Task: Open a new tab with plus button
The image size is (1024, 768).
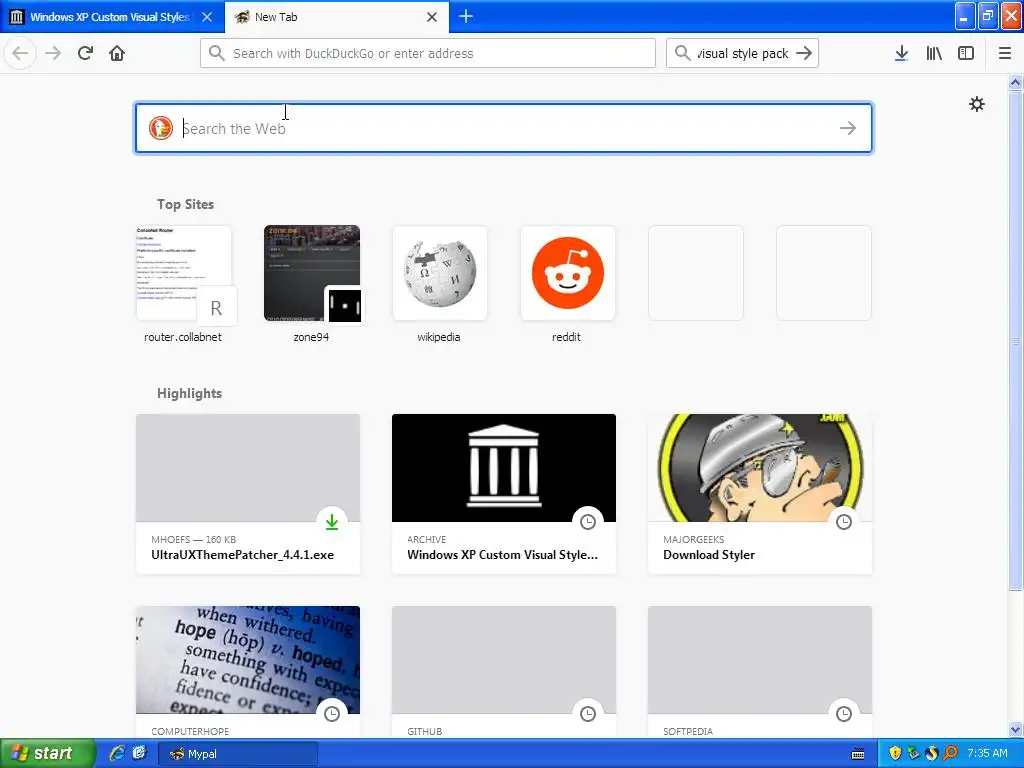Action: (466, 16)
